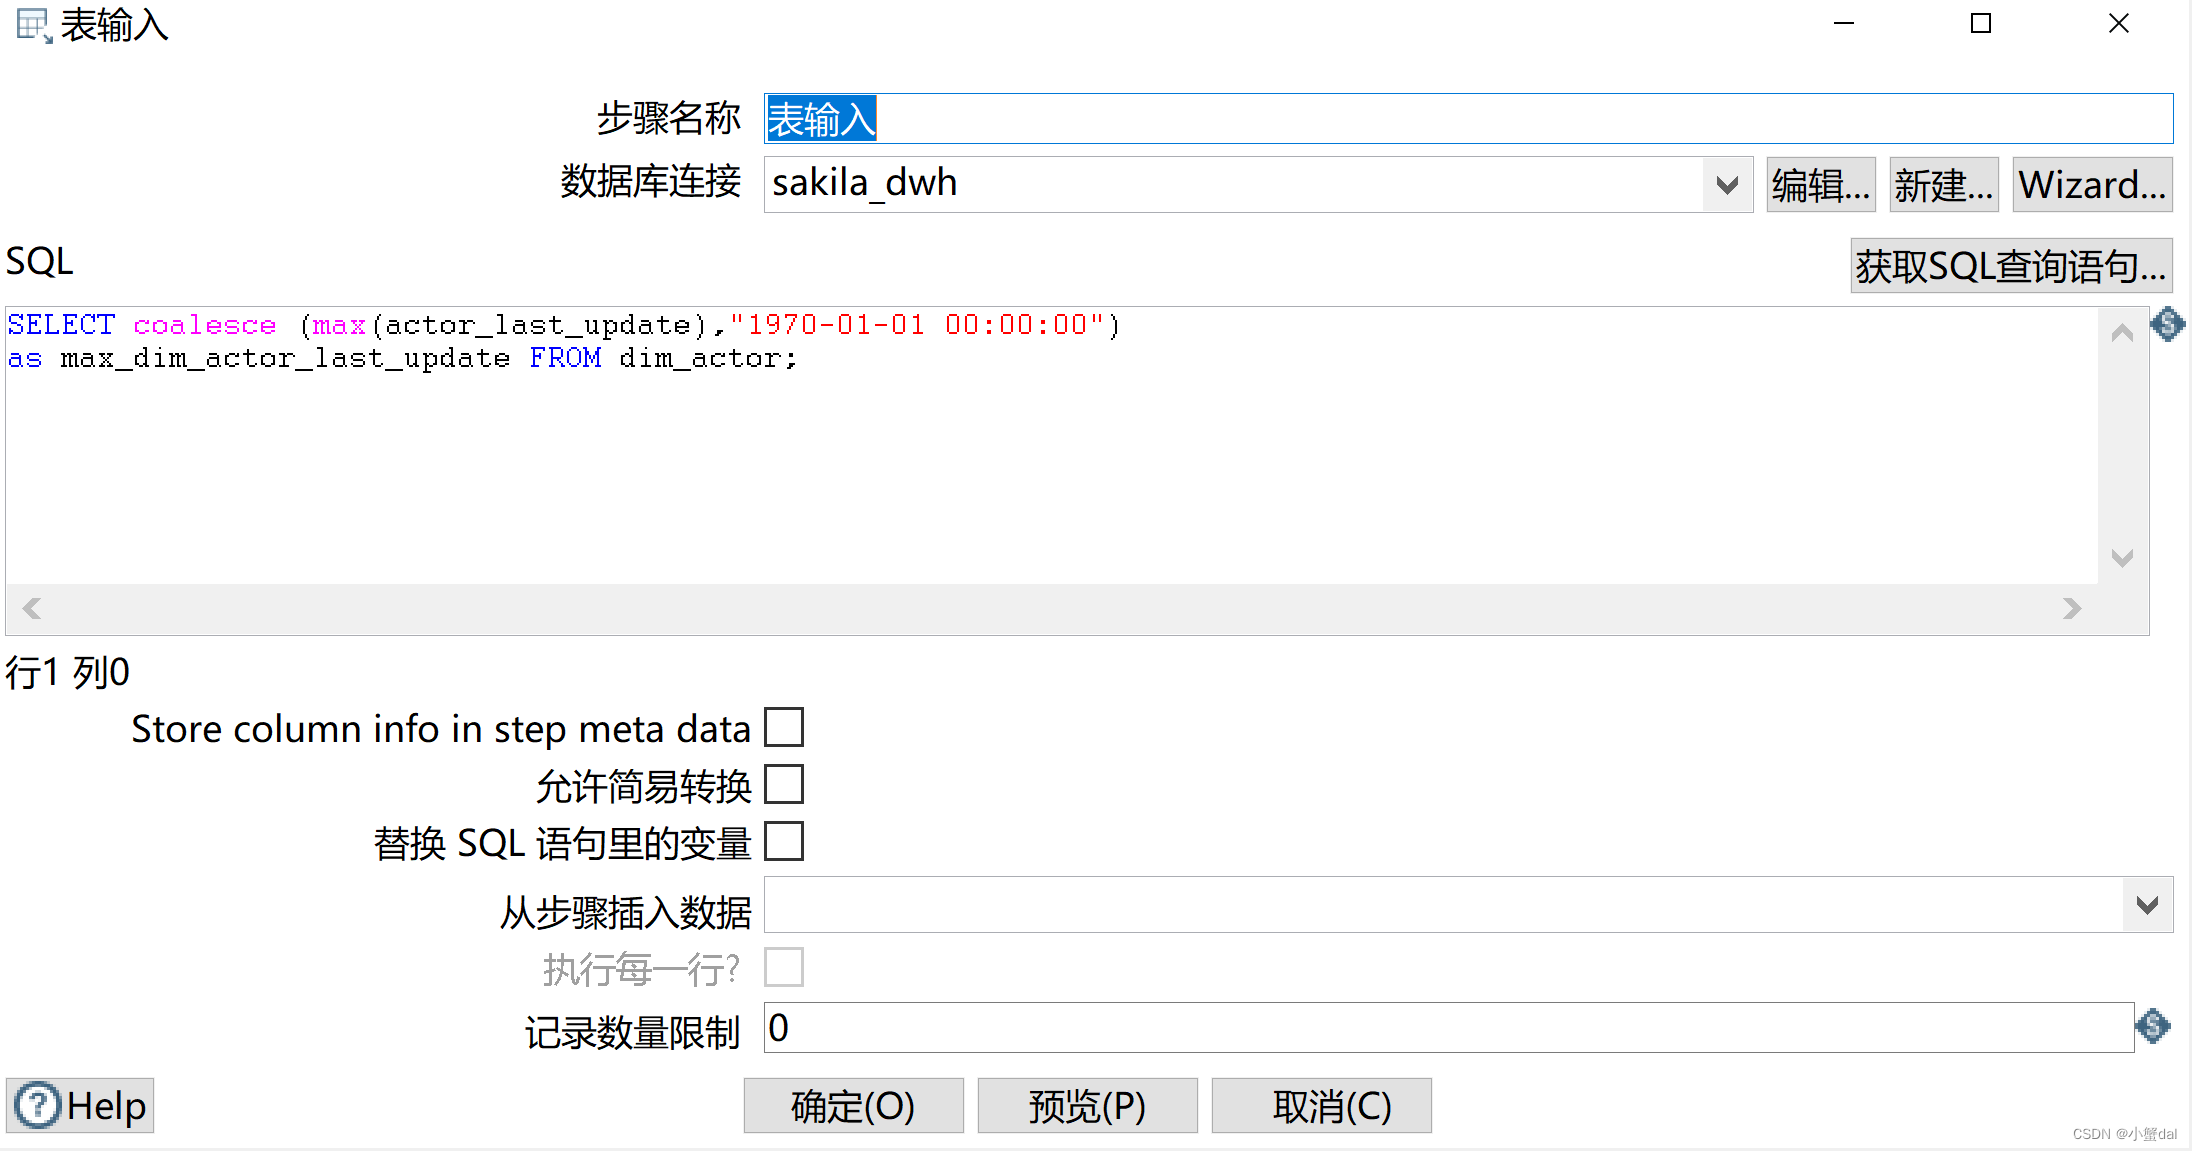Confirm settings with 确定 button
The height and width of the screenshot is (1151, 2192).
pyautogui.click(x=853, y=1106)
